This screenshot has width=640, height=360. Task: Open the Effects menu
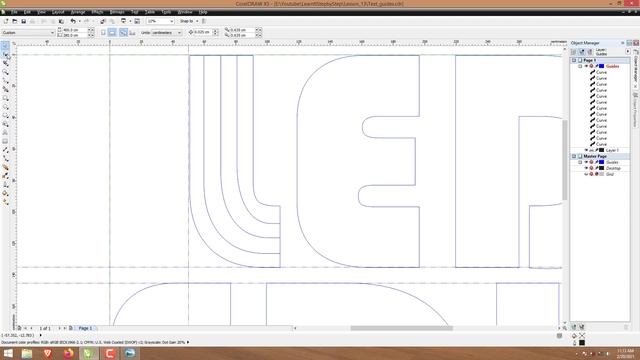[97, 12]
